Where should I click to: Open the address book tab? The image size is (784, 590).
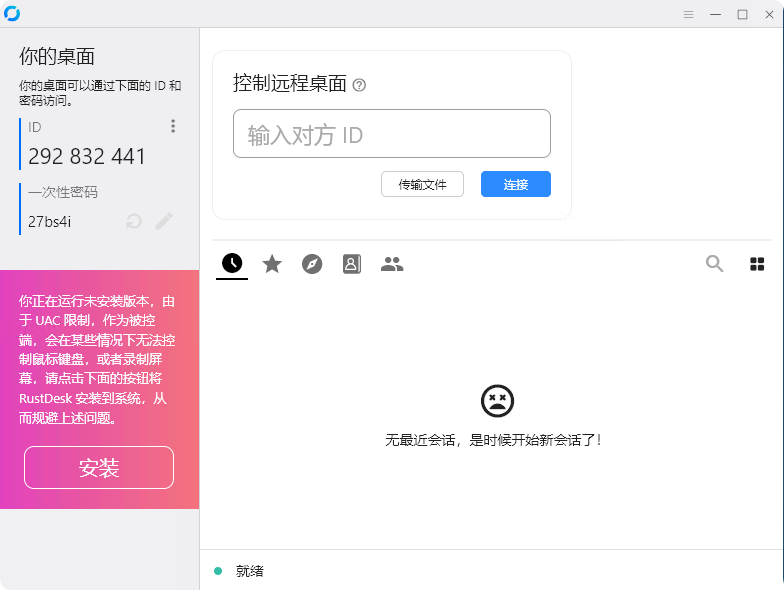click(x=352, y=264)
